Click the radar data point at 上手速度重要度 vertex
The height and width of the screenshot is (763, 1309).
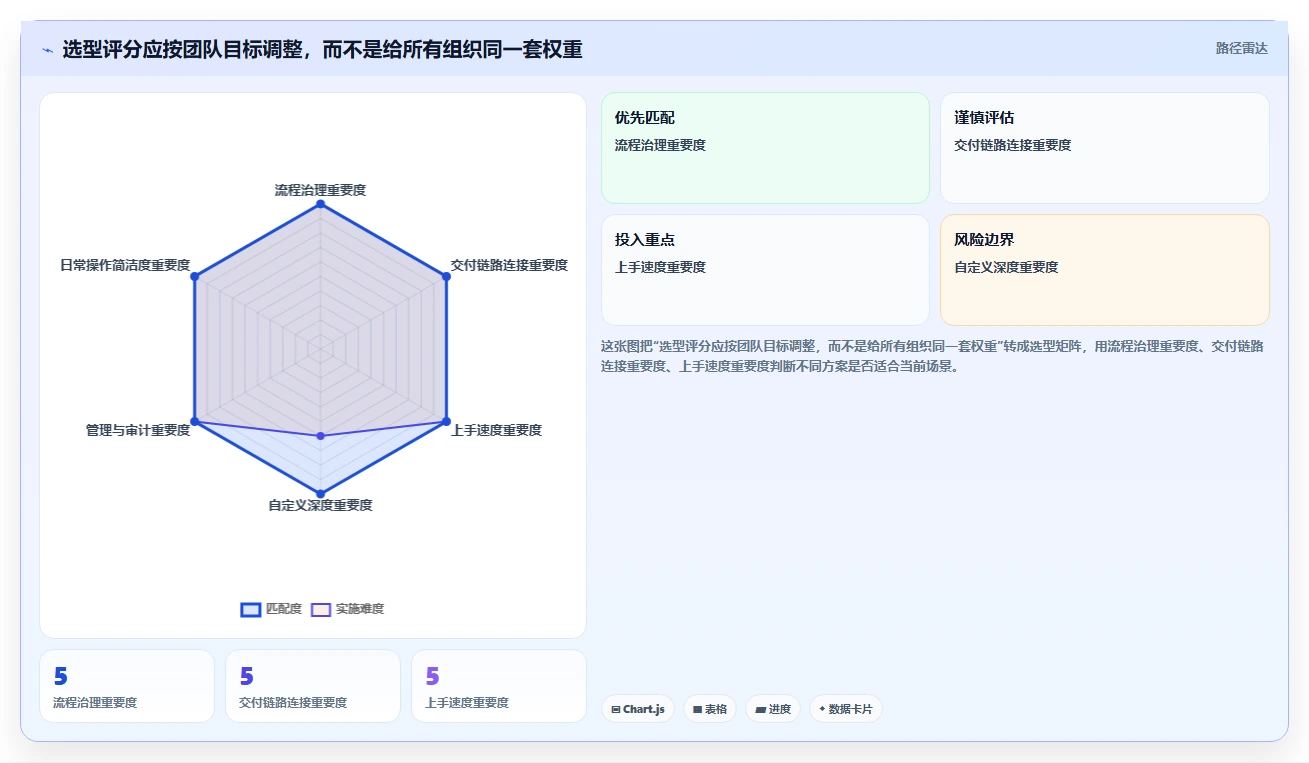click(446, 421)
